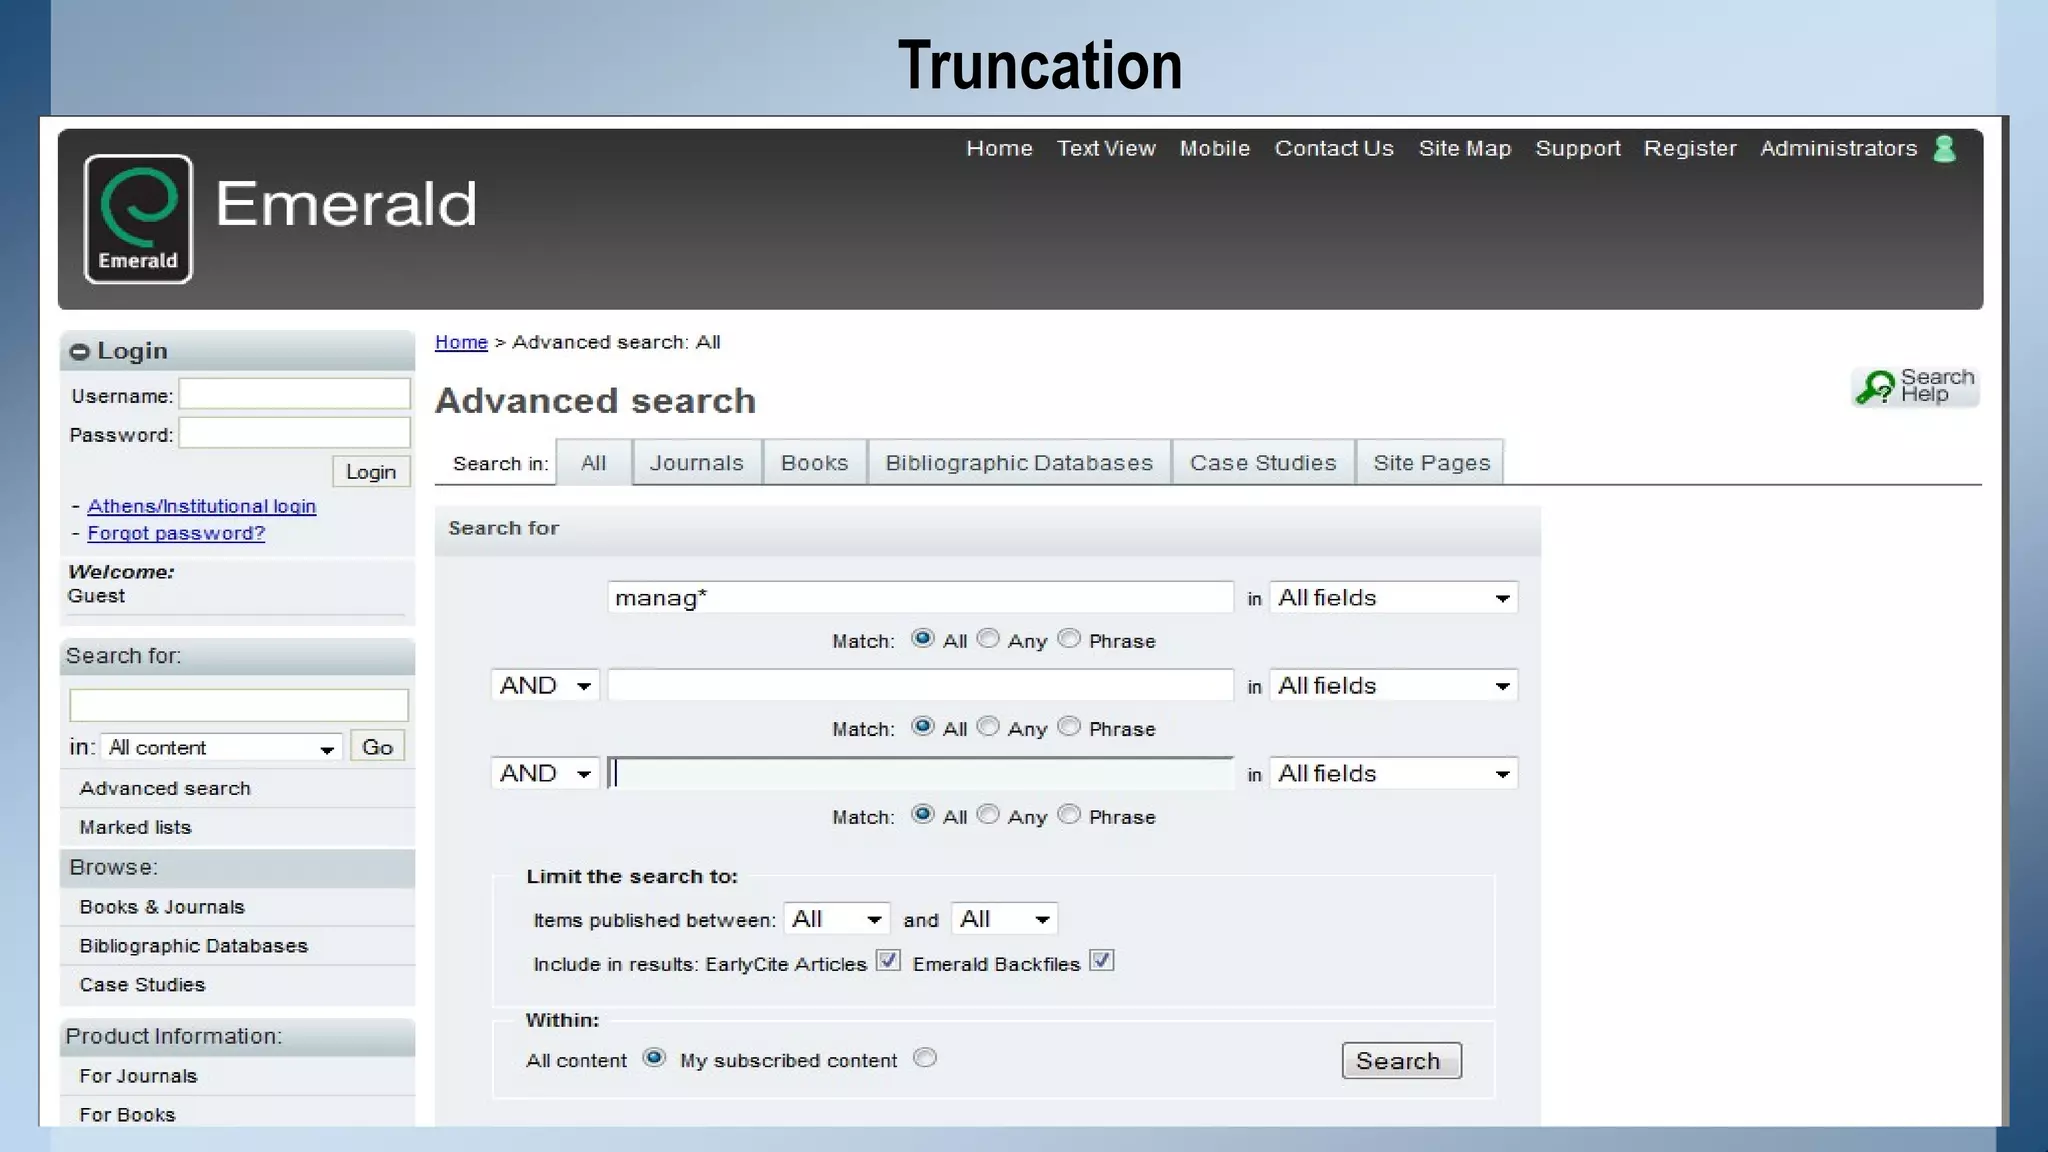Click the third row search text field
The image size is (2048, 1152).
point(921,774)
